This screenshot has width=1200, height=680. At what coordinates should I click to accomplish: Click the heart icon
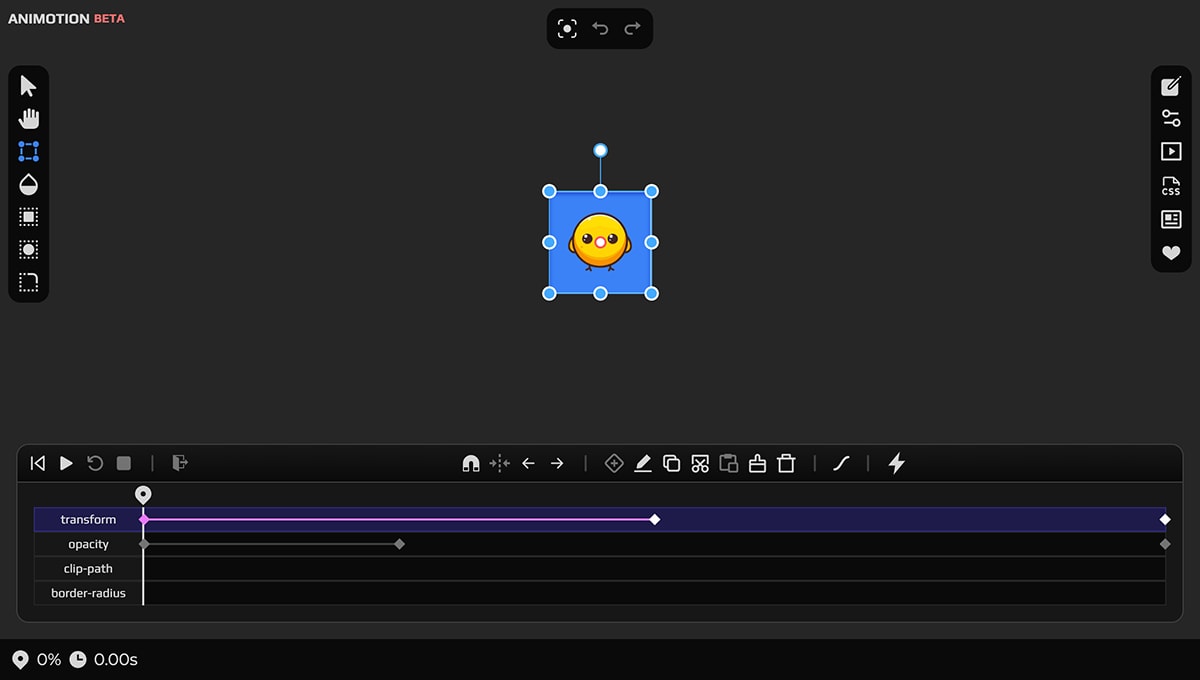[x=1171, y=253]
